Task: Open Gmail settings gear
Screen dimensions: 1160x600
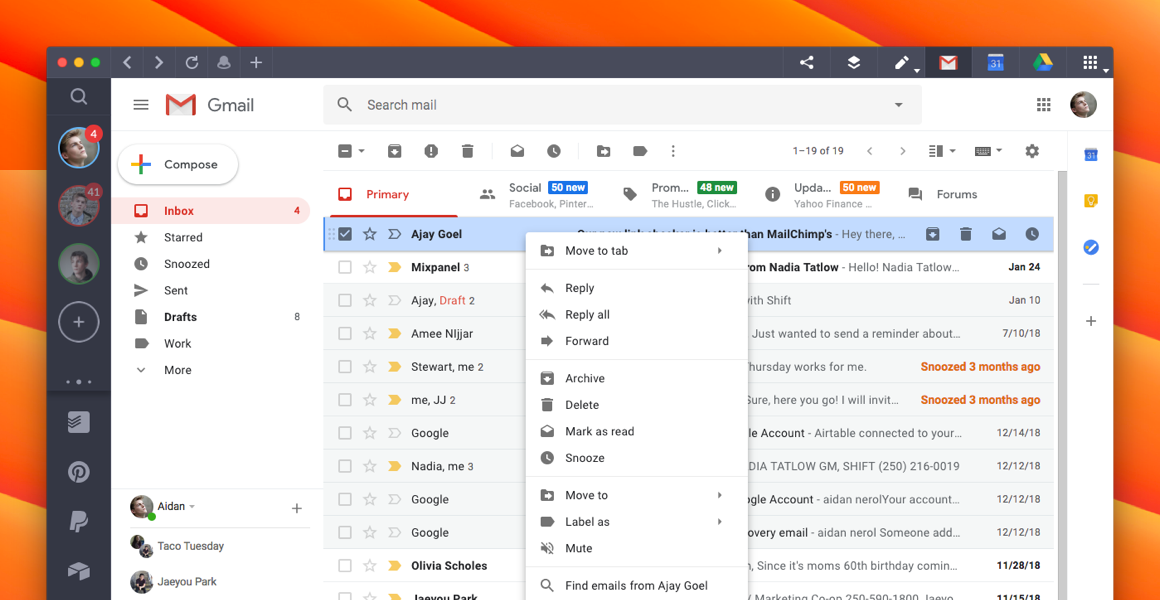Action: point(1032,151)
